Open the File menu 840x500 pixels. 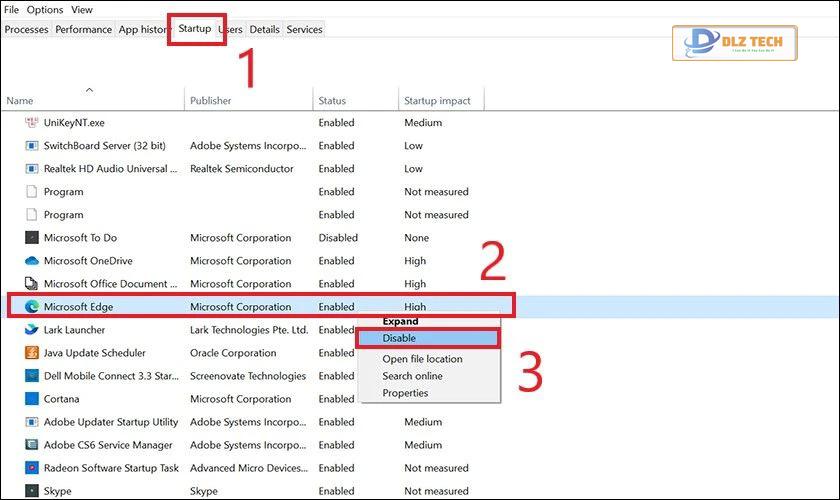point(11,10)
